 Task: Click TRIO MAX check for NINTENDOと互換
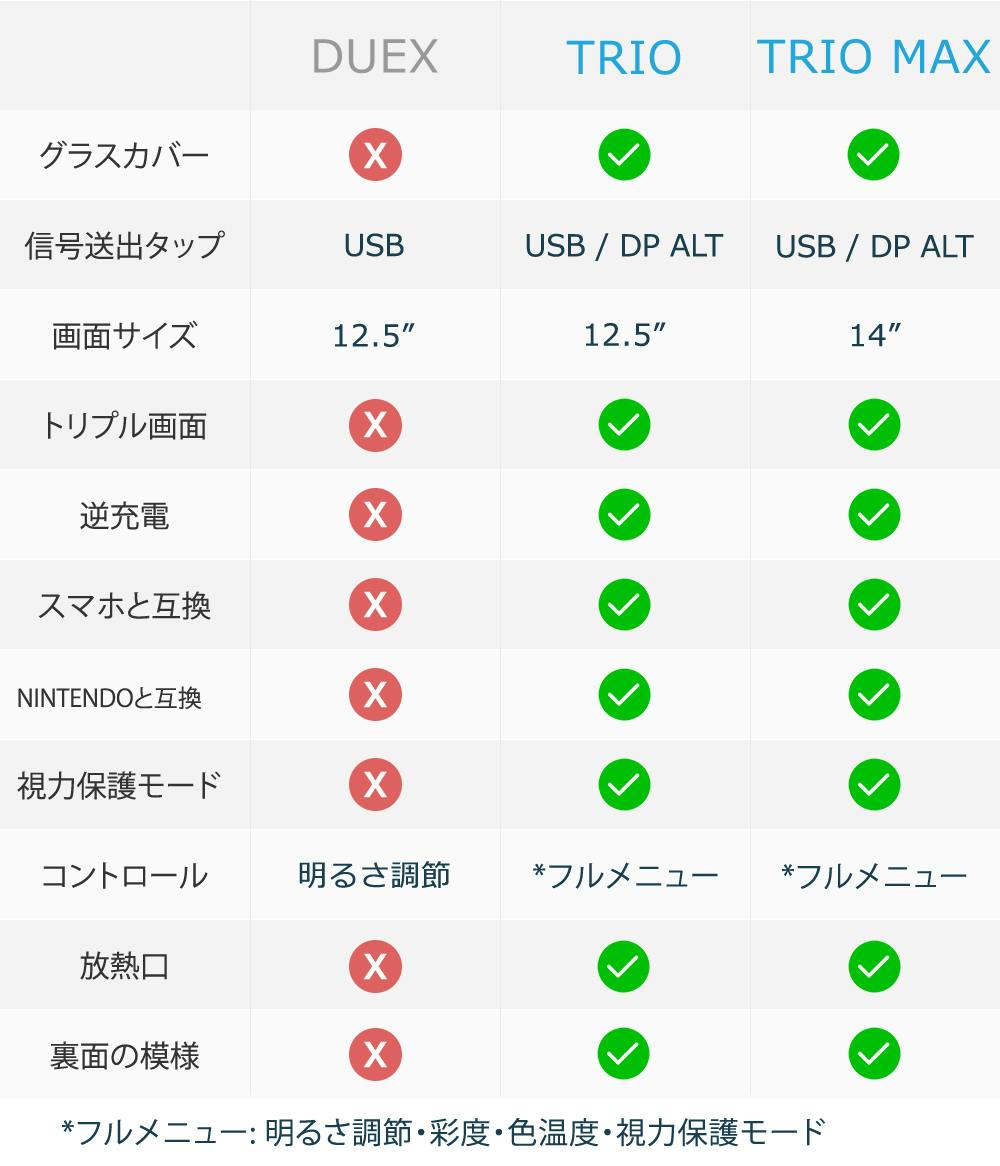[x=873, y=695]
